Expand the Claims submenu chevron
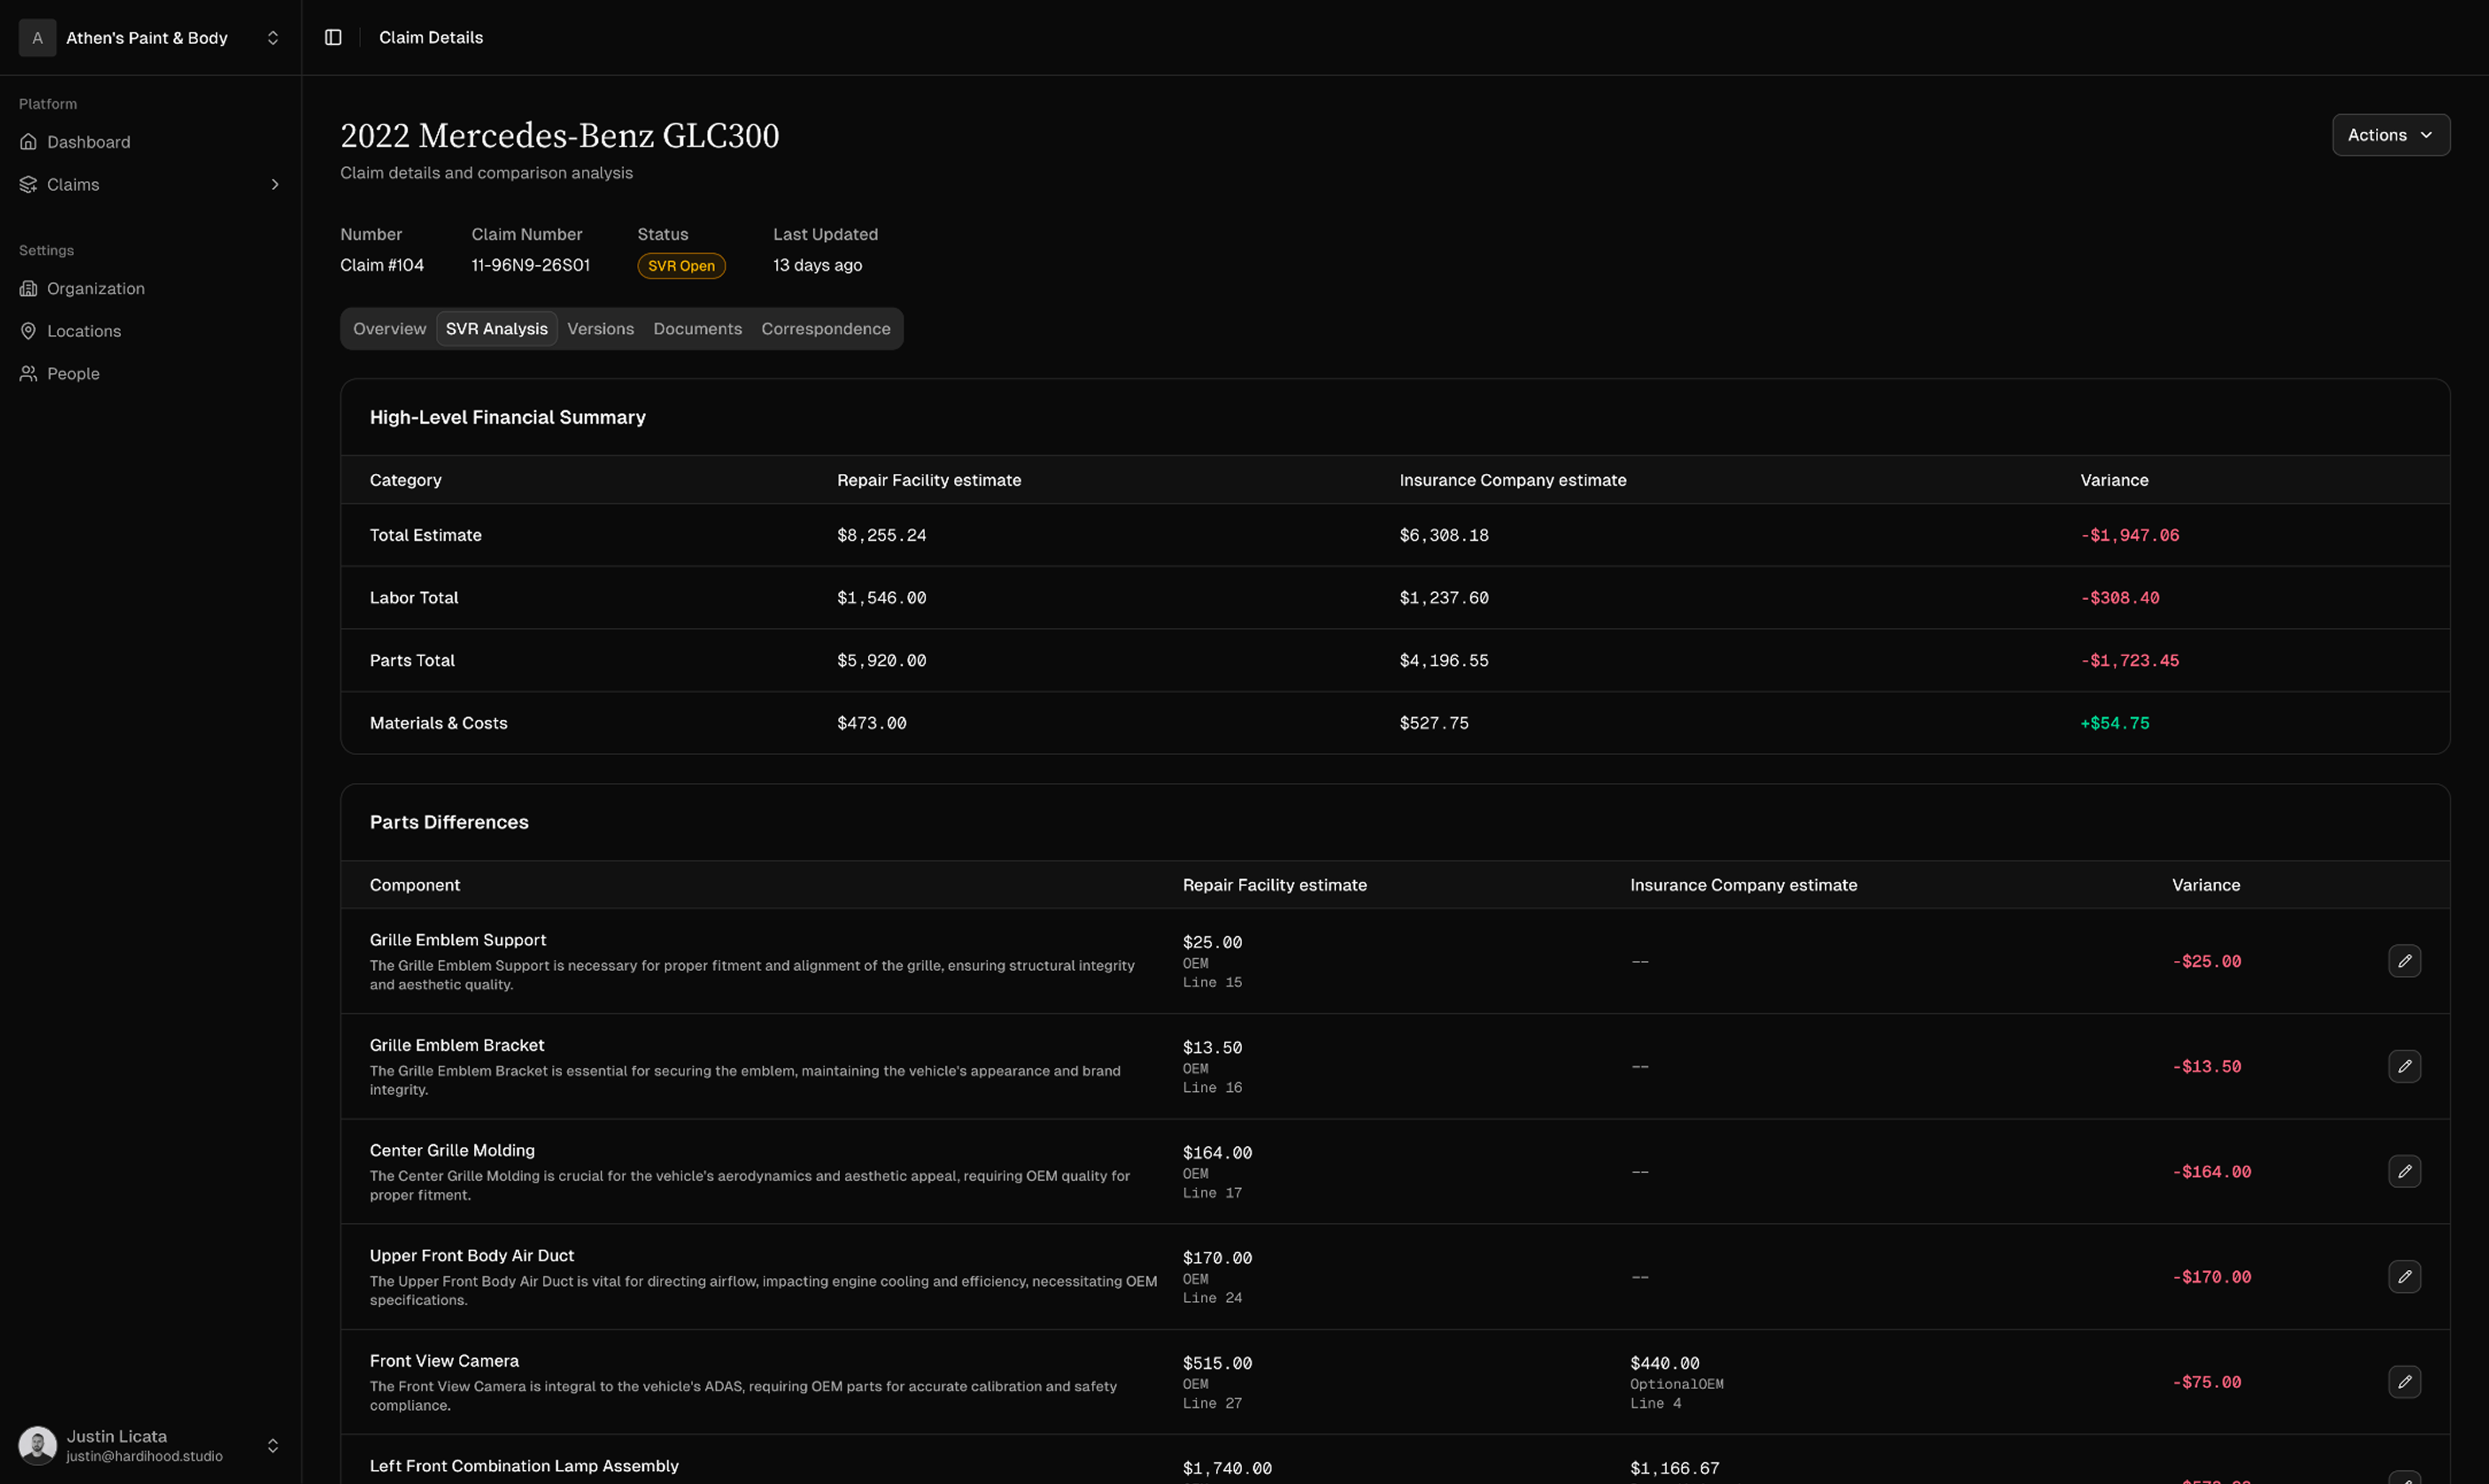The height and width of the screenshot is (1484, 2489). point(275,184)
